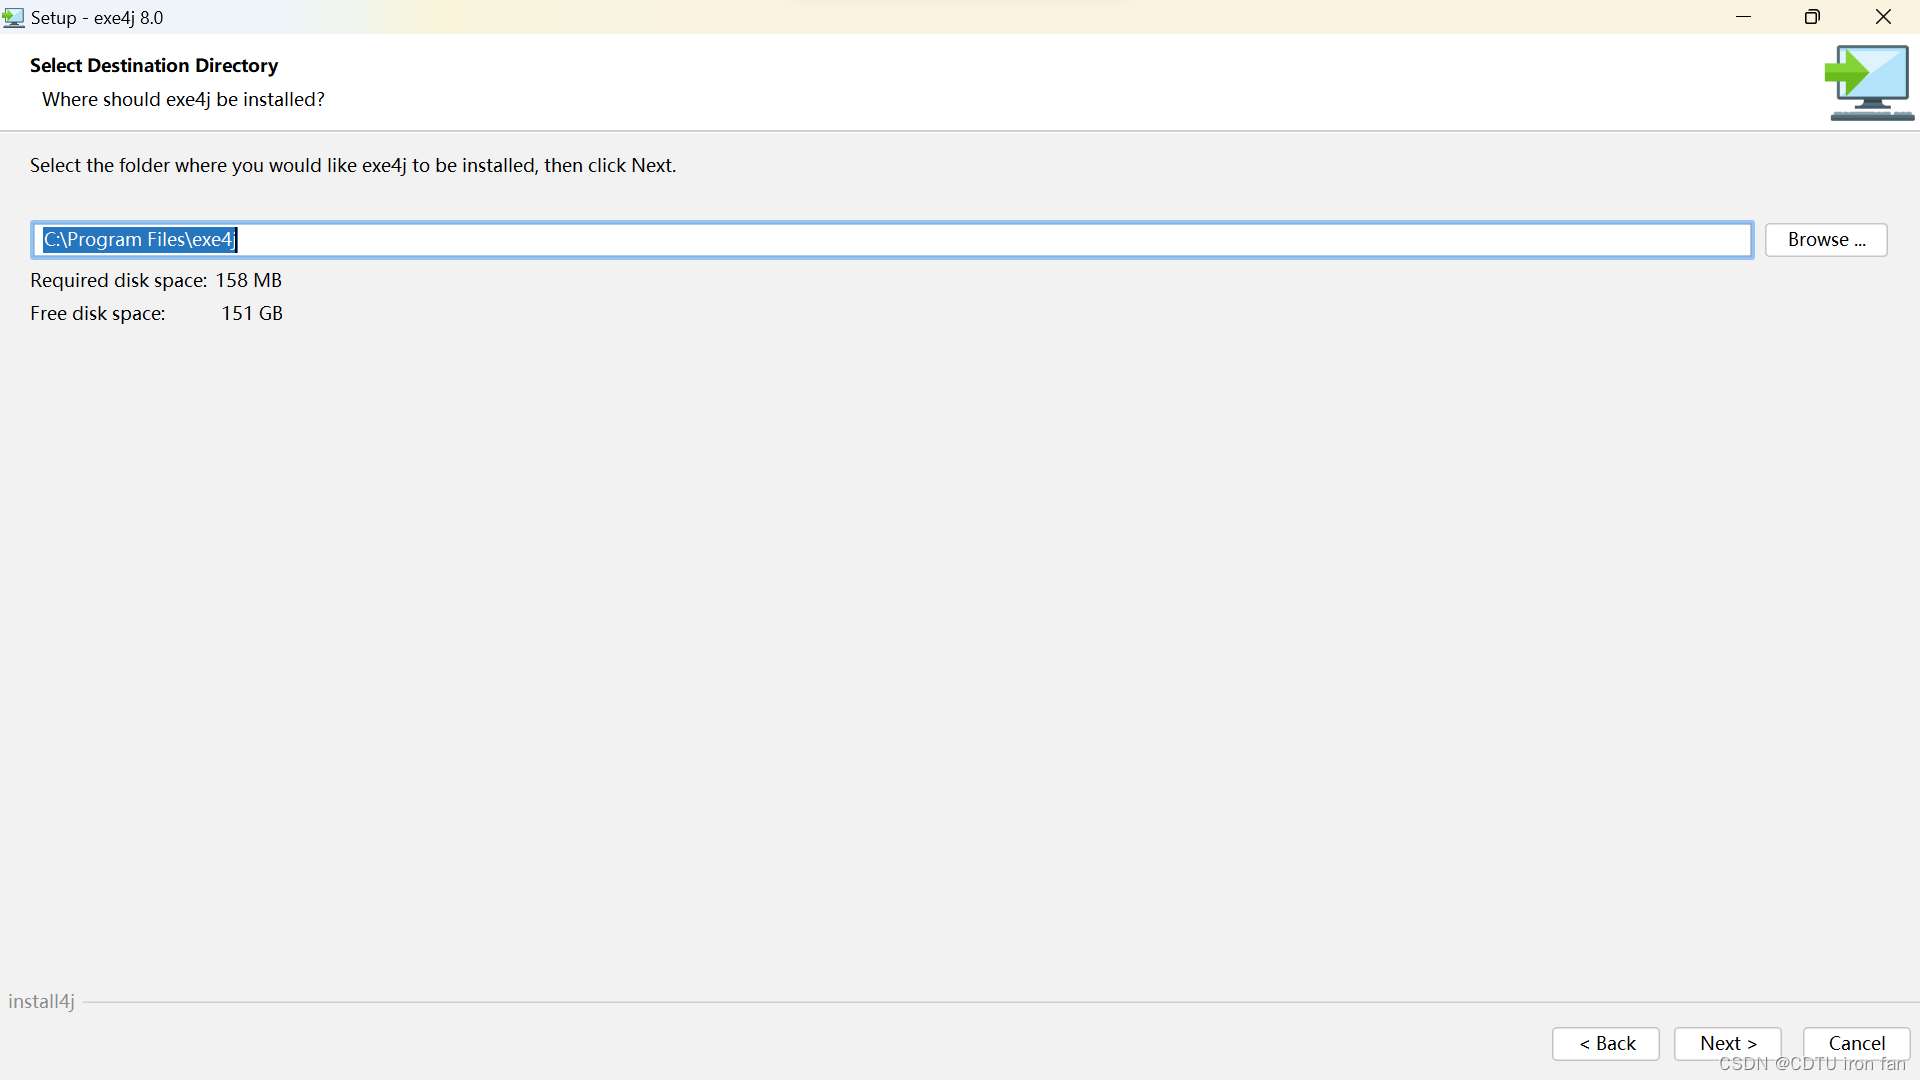
Task: Click the 158 MB value
Action: (248, 280)
